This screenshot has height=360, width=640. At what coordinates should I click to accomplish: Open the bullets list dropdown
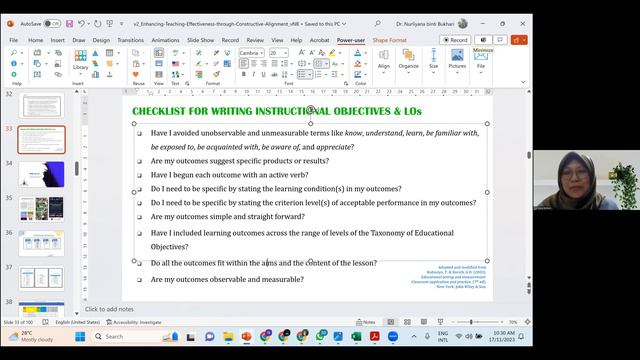pos(310,74)
